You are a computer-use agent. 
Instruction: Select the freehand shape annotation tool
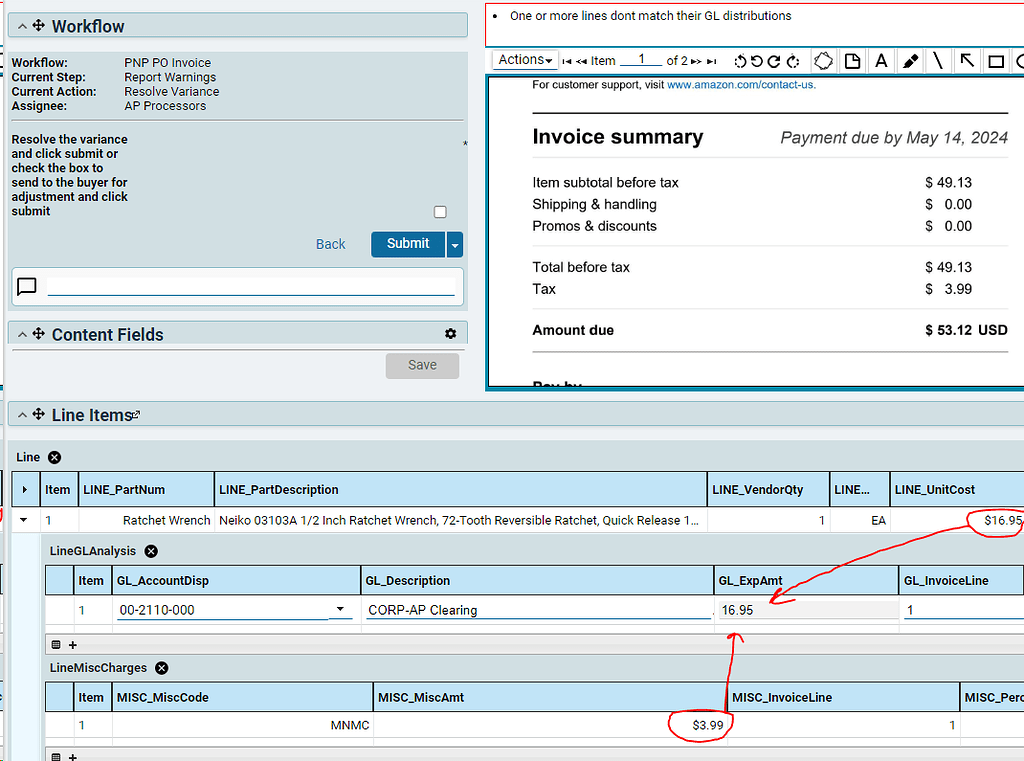(823, 61)
